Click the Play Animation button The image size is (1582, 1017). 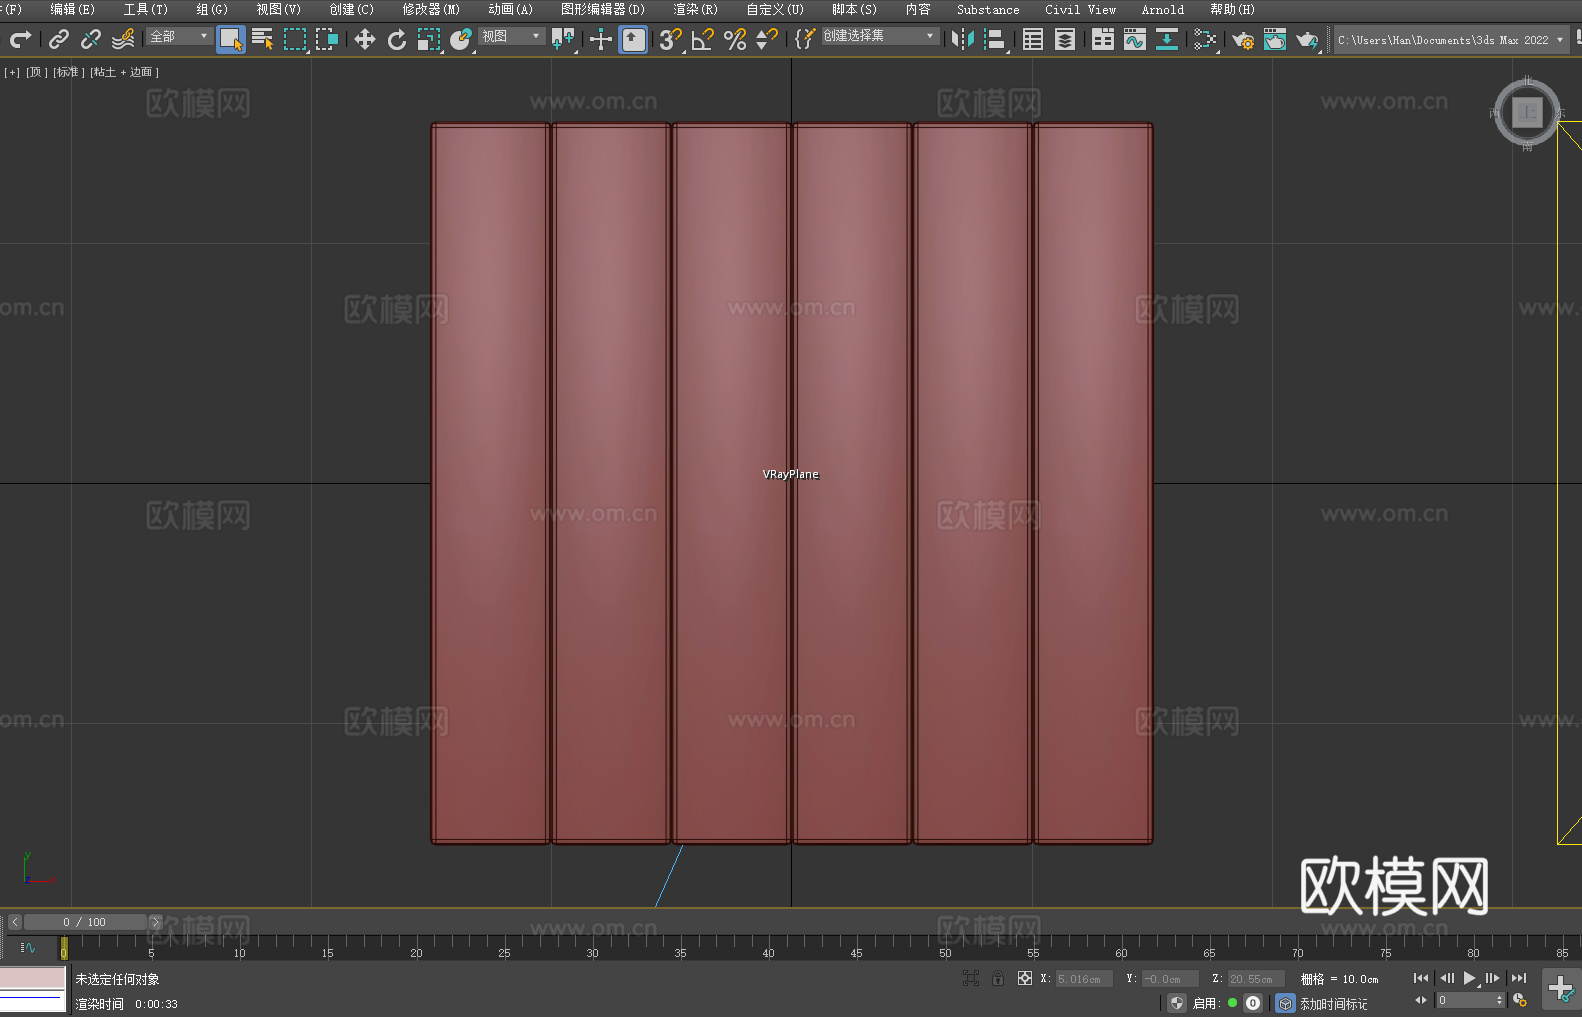[x=1470, y=978]
